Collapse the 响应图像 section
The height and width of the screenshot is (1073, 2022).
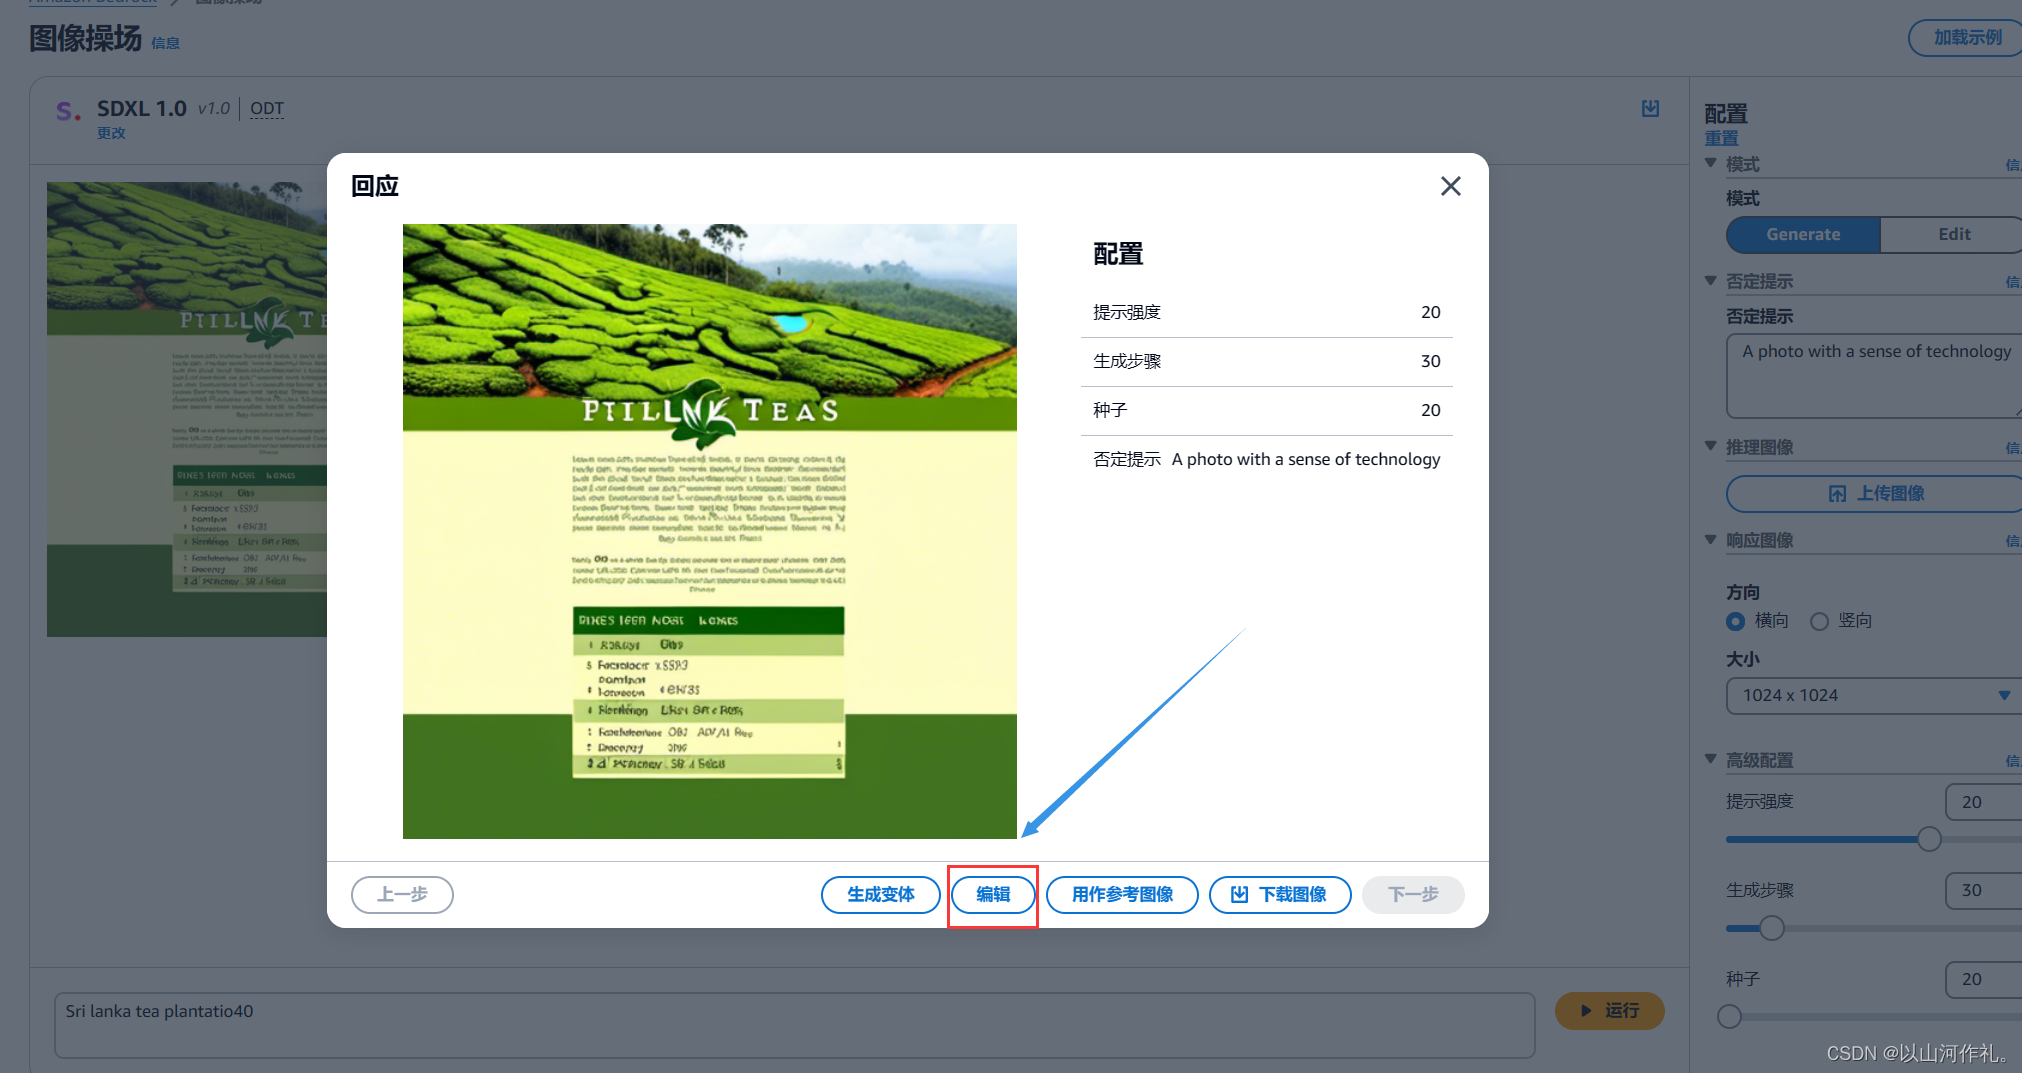tap(1711, 539)
